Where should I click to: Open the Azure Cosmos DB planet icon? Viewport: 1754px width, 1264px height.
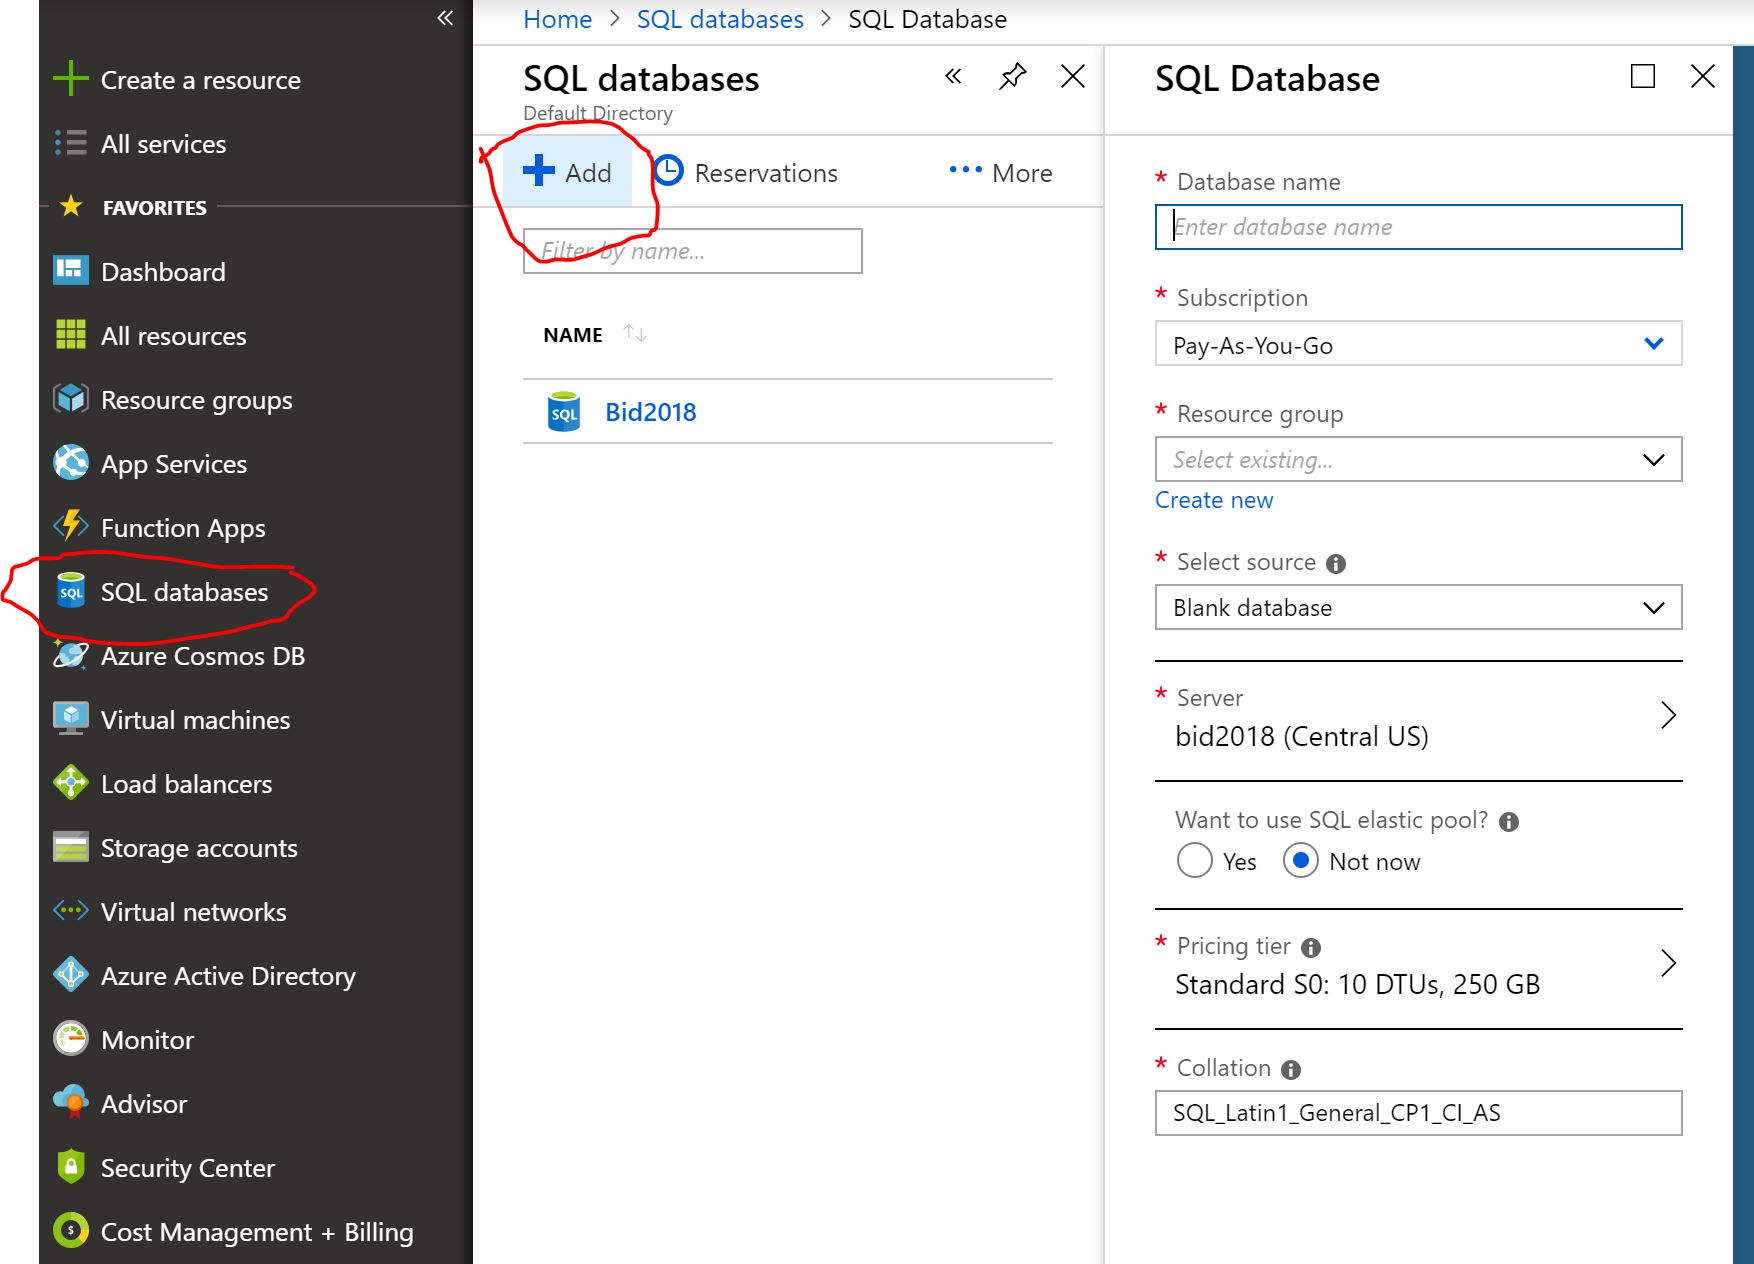(x=71, y=655)
